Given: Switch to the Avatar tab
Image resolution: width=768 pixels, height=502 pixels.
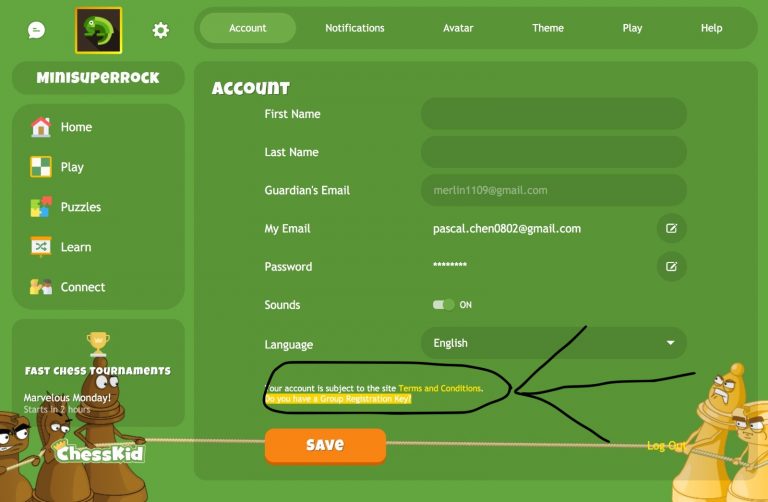Looking at the screenshot, I should tap(458, 28).
